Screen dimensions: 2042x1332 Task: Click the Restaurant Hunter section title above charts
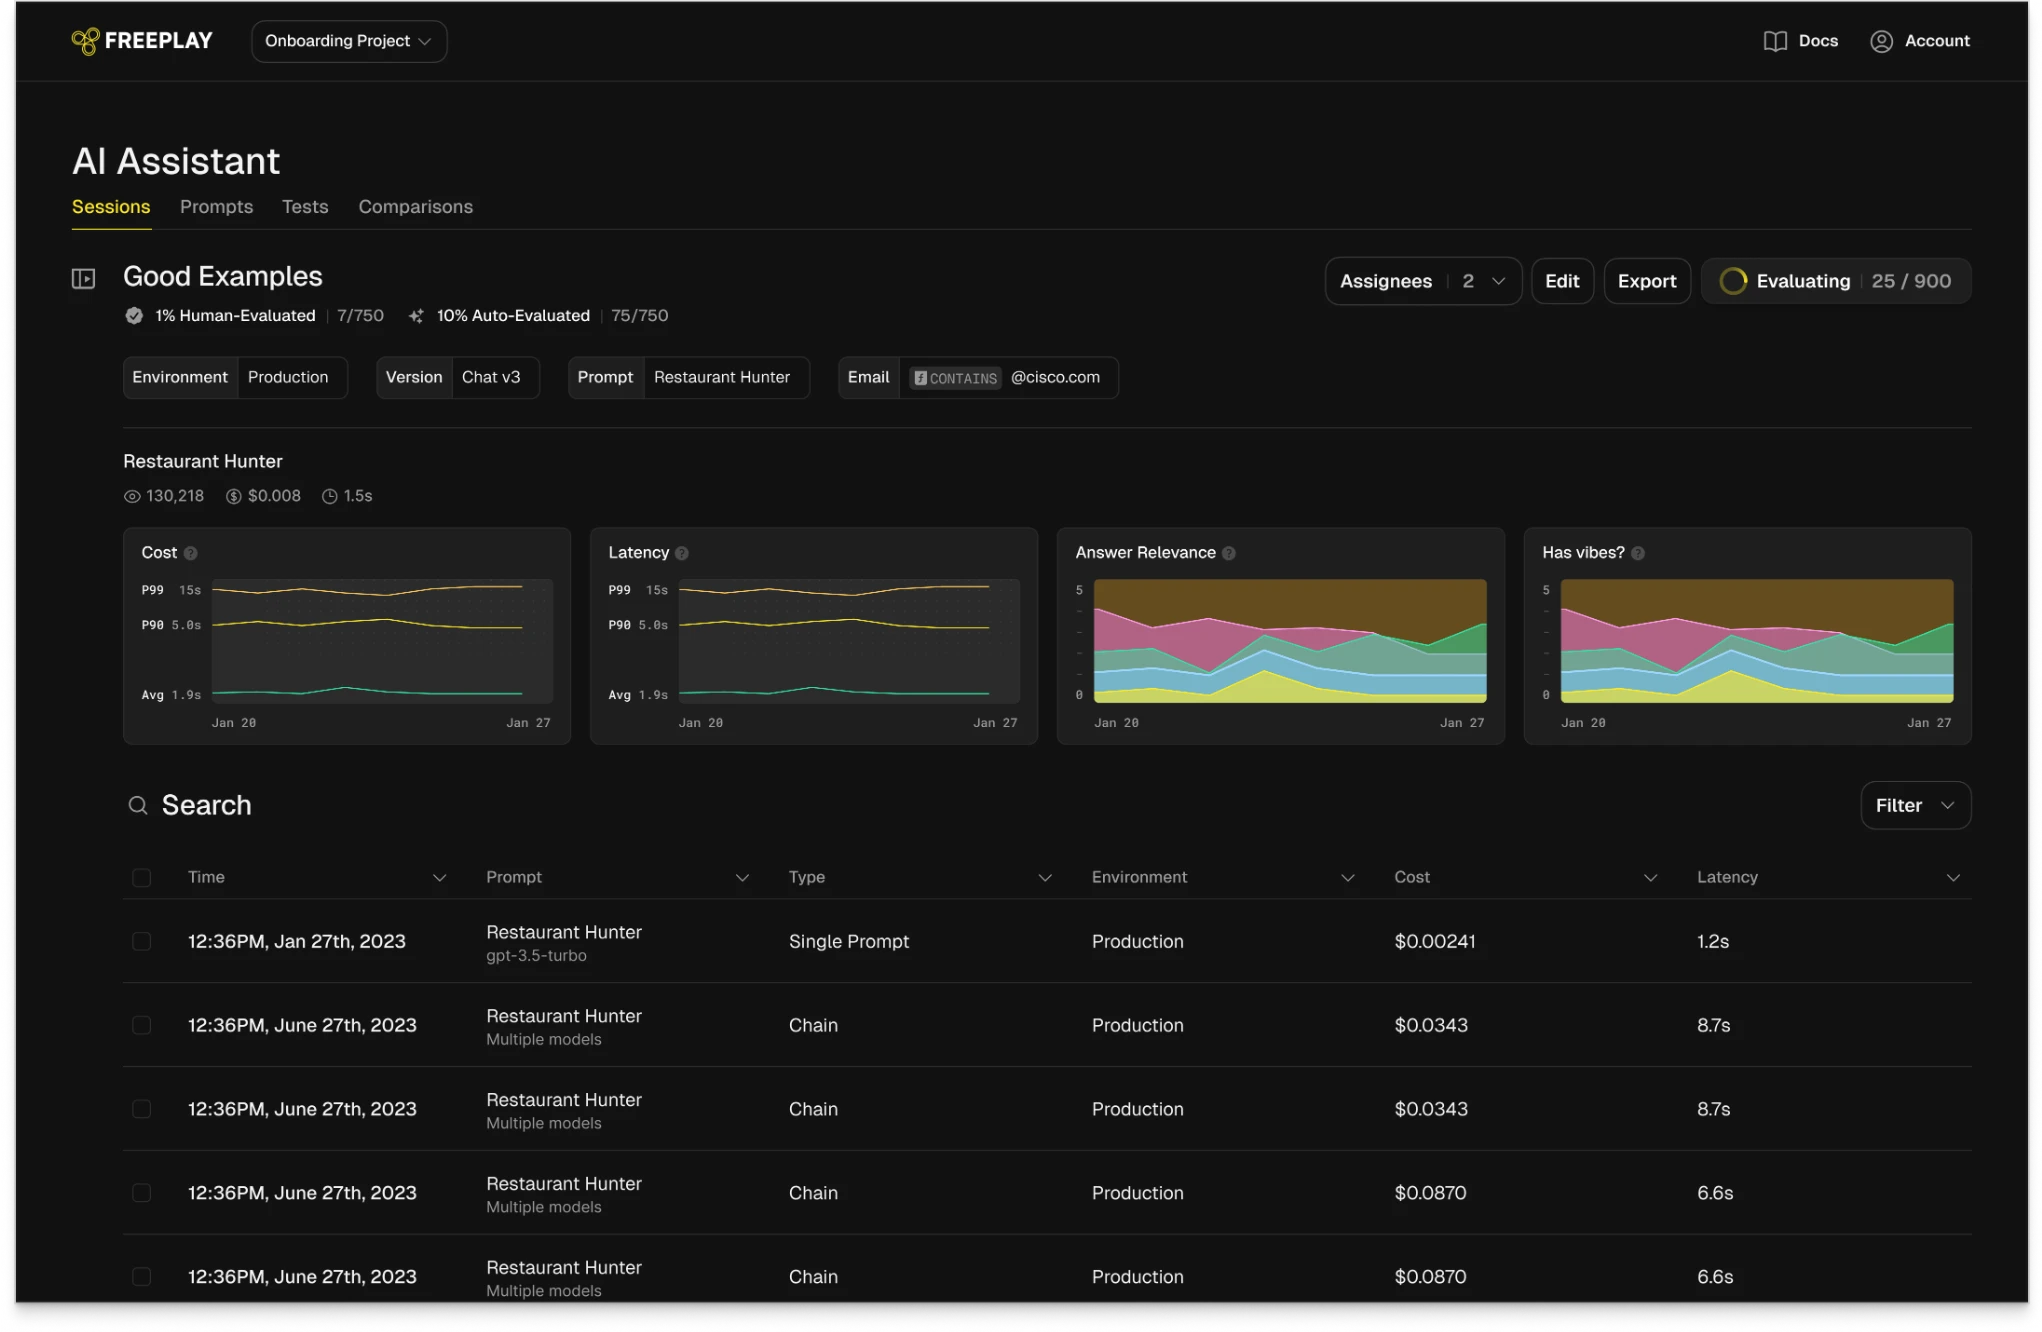tap(203, 462)
